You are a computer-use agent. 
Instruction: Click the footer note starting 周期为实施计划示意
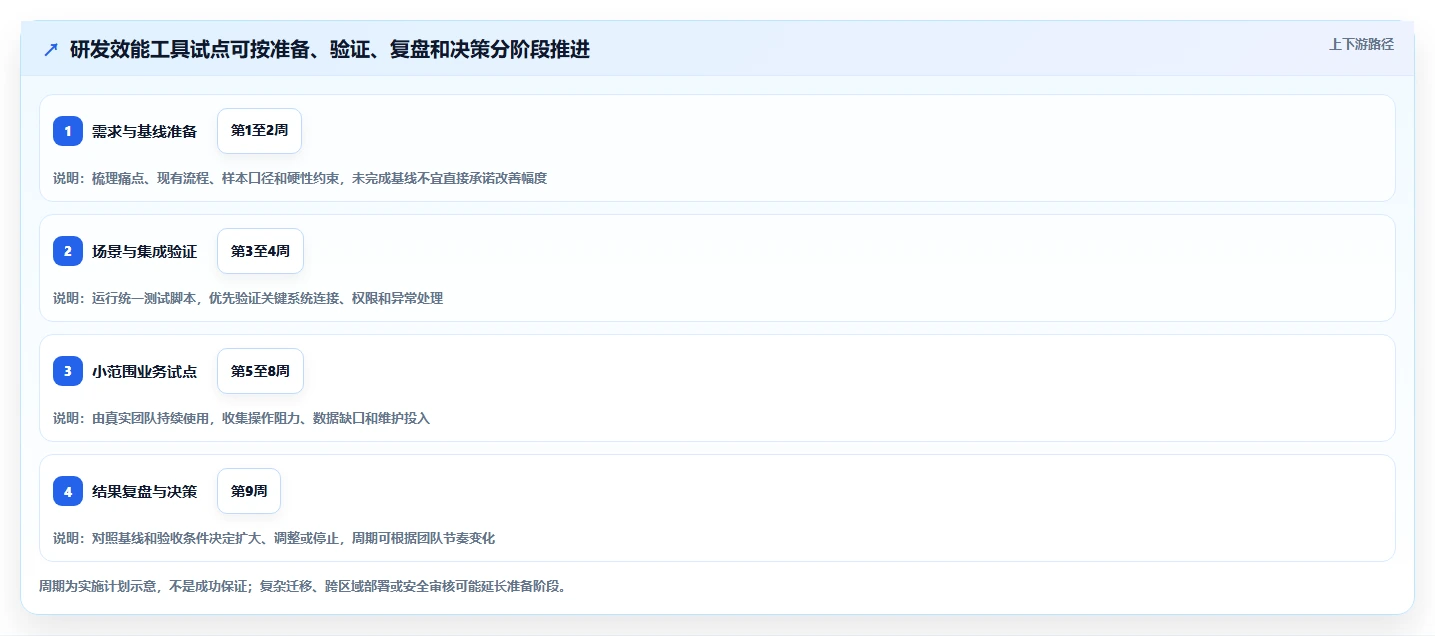tap(303, 586)
